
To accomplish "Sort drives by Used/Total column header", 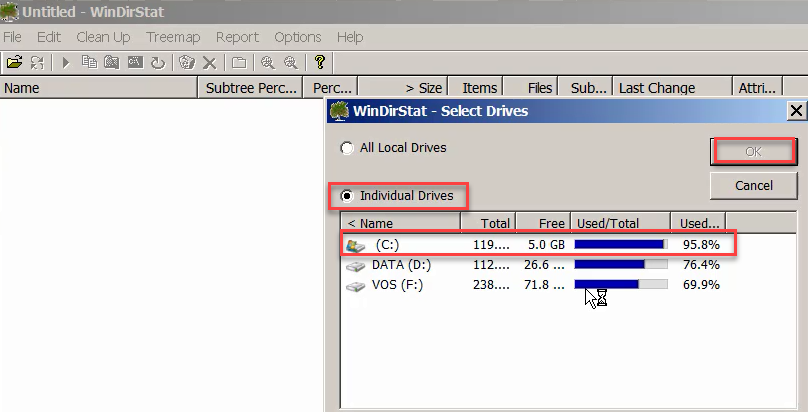I will pyautogui.click(x=620, y=223).
